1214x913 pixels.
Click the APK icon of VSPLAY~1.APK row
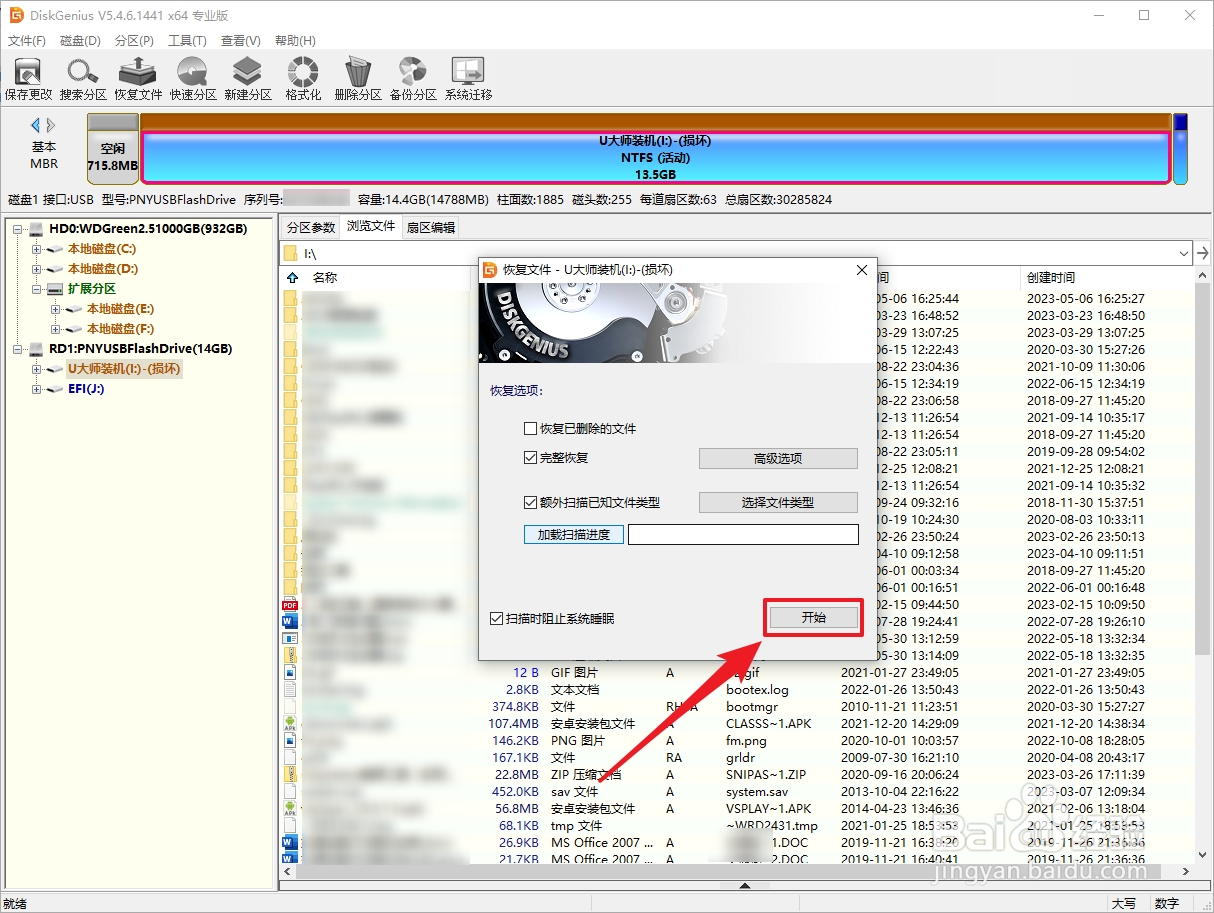pyautogui.click(x=290, y=808)
